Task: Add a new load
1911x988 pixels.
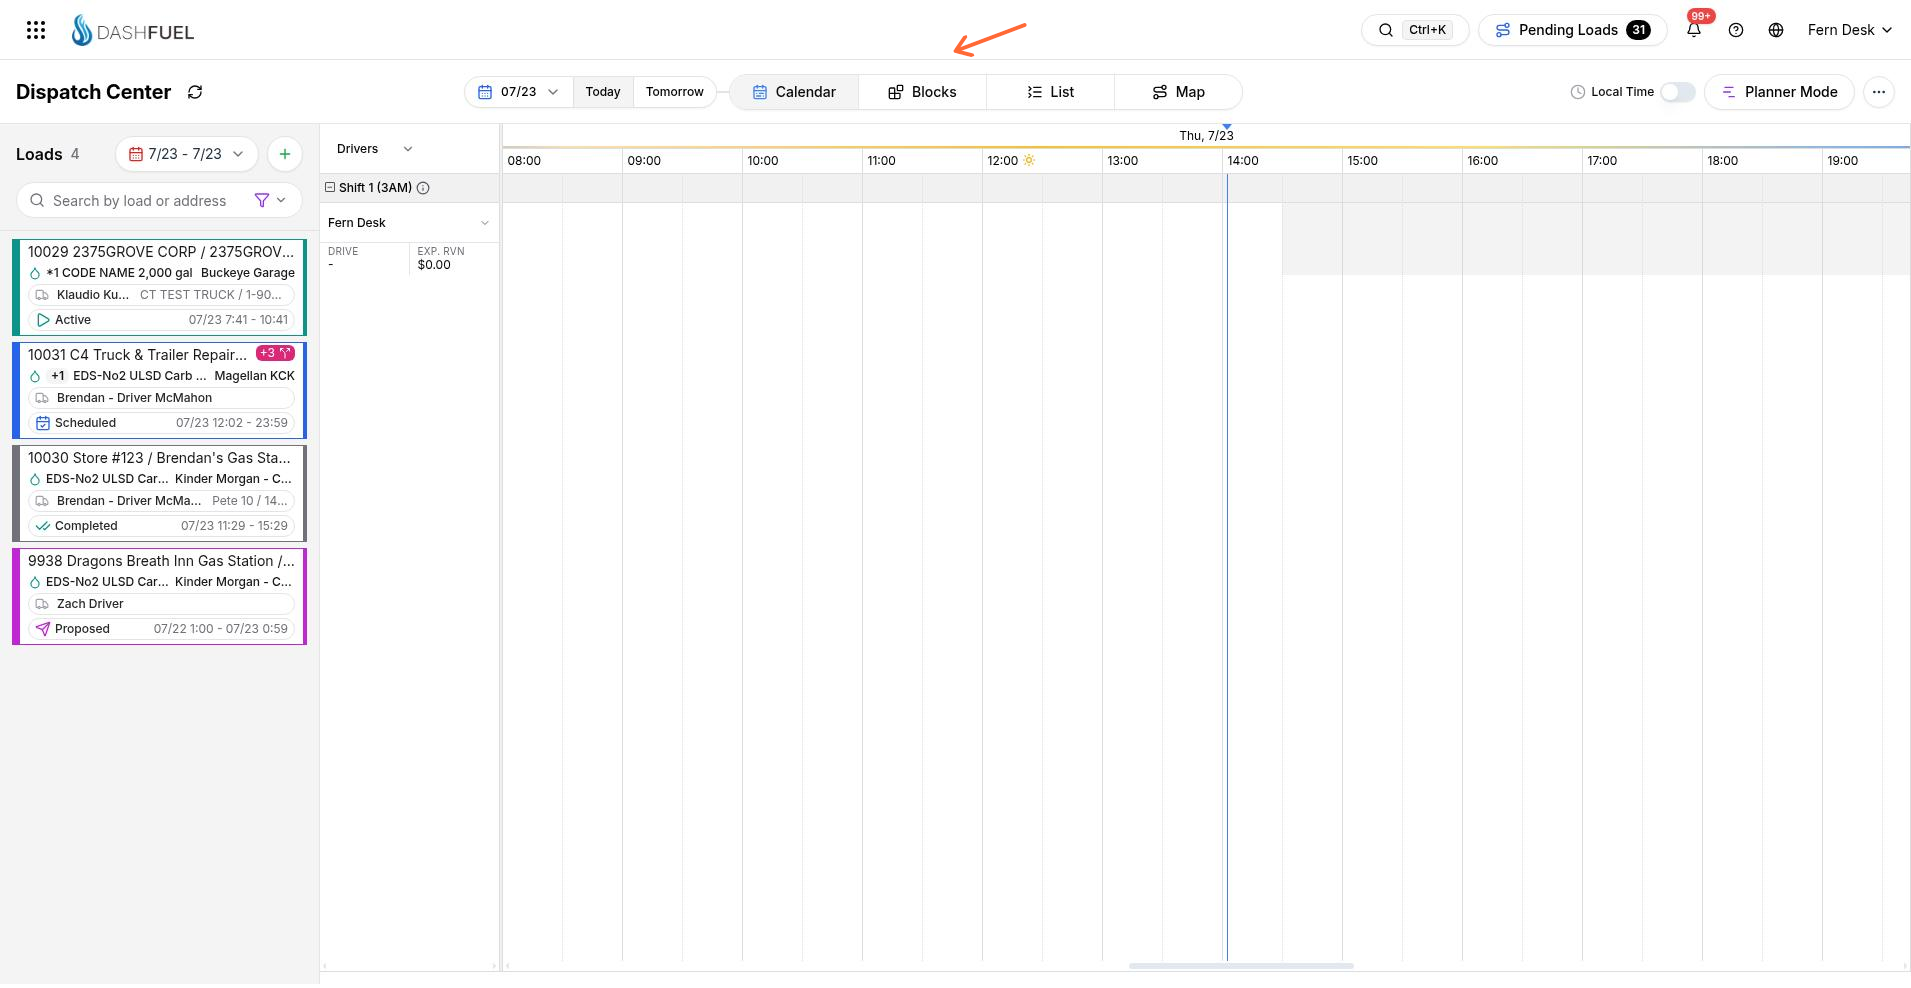Action: [285, 154]
